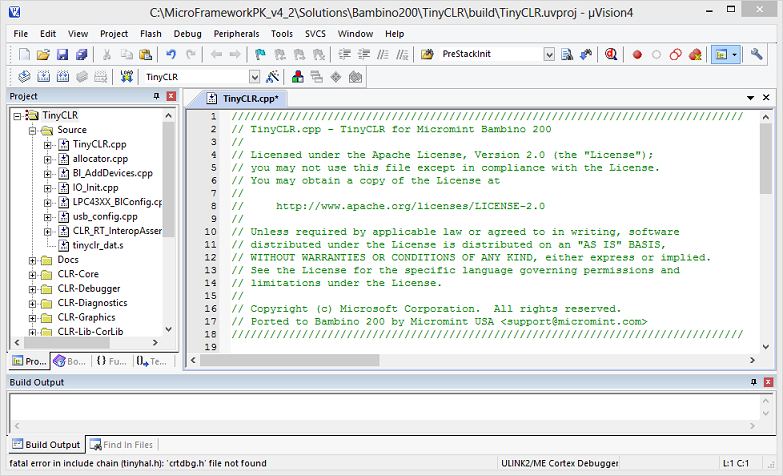783x476 pixels.
Task: Click the Project tree scroll-down arrow
Action: coord(168,329)
